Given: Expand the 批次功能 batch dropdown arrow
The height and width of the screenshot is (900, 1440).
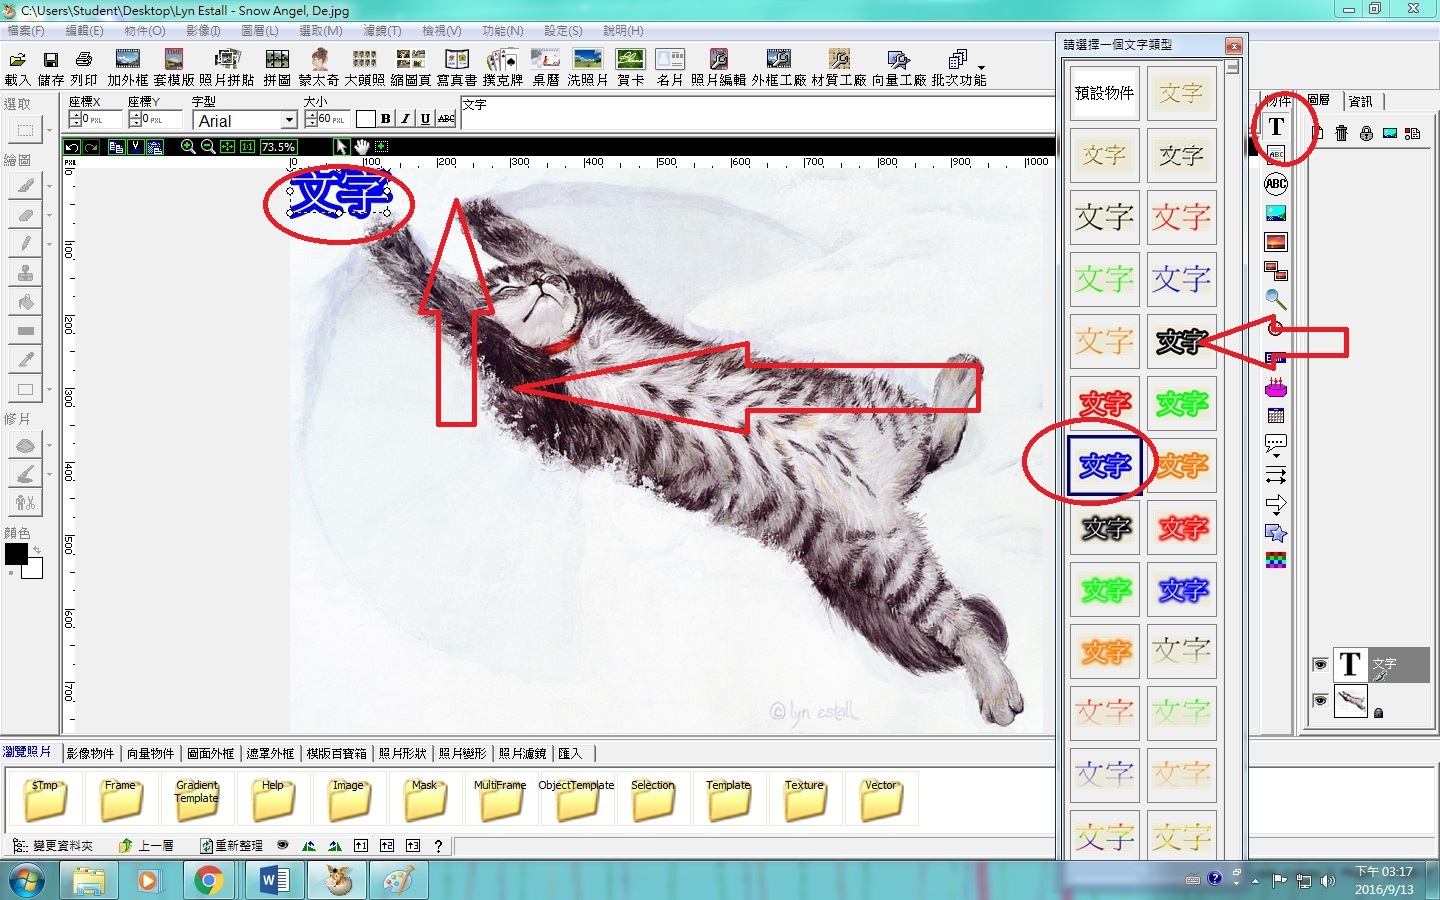Looking at the screenshot, I should point(981,69).
